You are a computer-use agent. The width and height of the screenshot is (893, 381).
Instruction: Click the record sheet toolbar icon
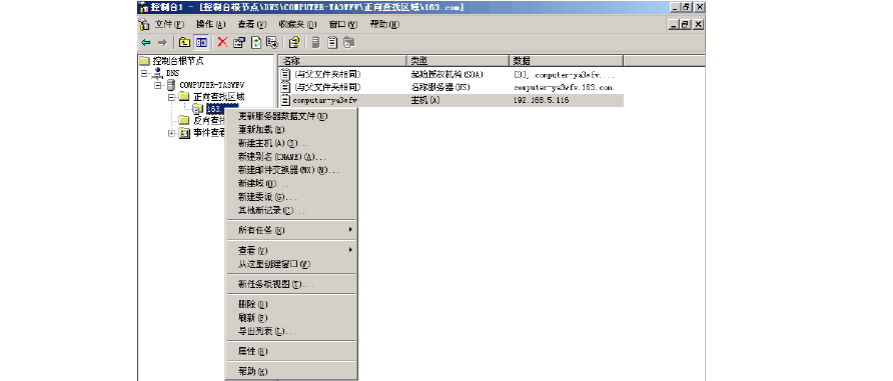pyautogui.click(x=333, y=42)
